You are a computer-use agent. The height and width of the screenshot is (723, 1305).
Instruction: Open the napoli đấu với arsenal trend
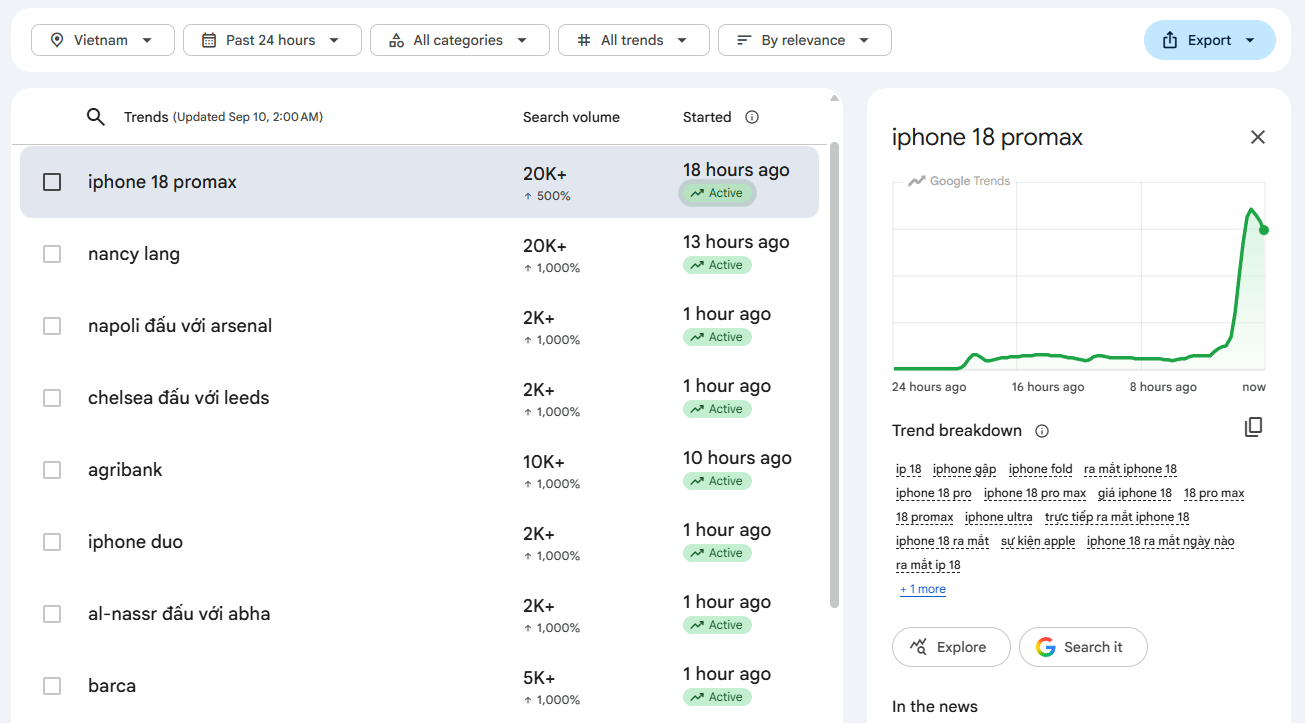click(x=419, y=326)
